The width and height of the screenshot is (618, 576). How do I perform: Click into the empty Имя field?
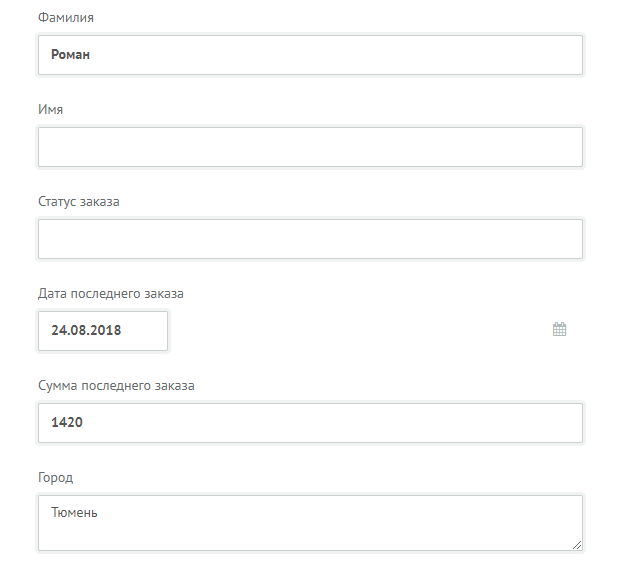[x=311, y=147]
